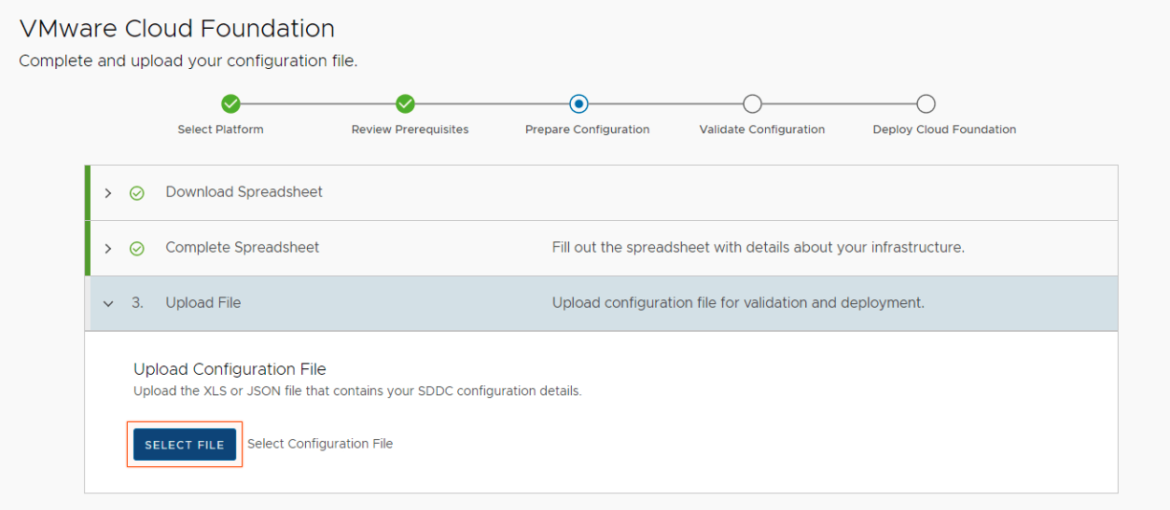Click the empty Validate Configuration step circle
The width and height of the screenshot is (1170, 510).
[752, 104]
